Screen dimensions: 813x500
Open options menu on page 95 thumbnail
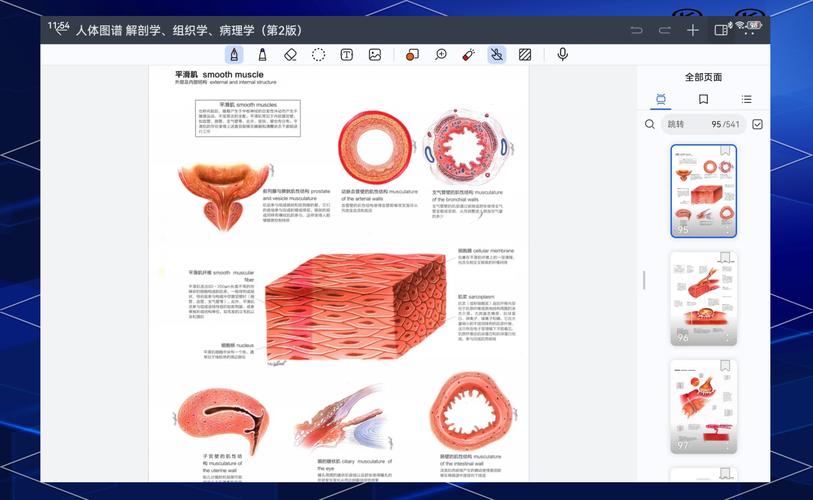click(x=727, y=229)
